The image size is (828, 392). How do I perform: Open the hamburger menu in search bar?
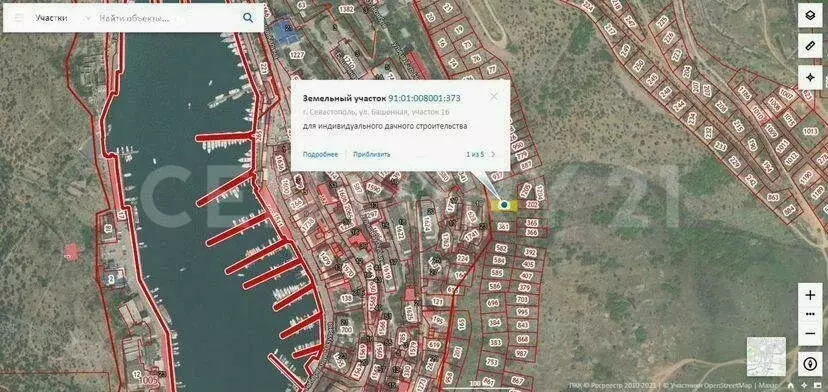tap(18, 18)
